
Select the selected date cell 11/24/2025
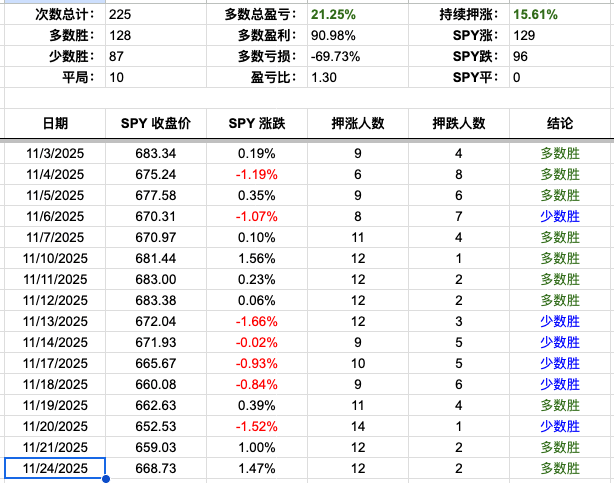point(55,468)
